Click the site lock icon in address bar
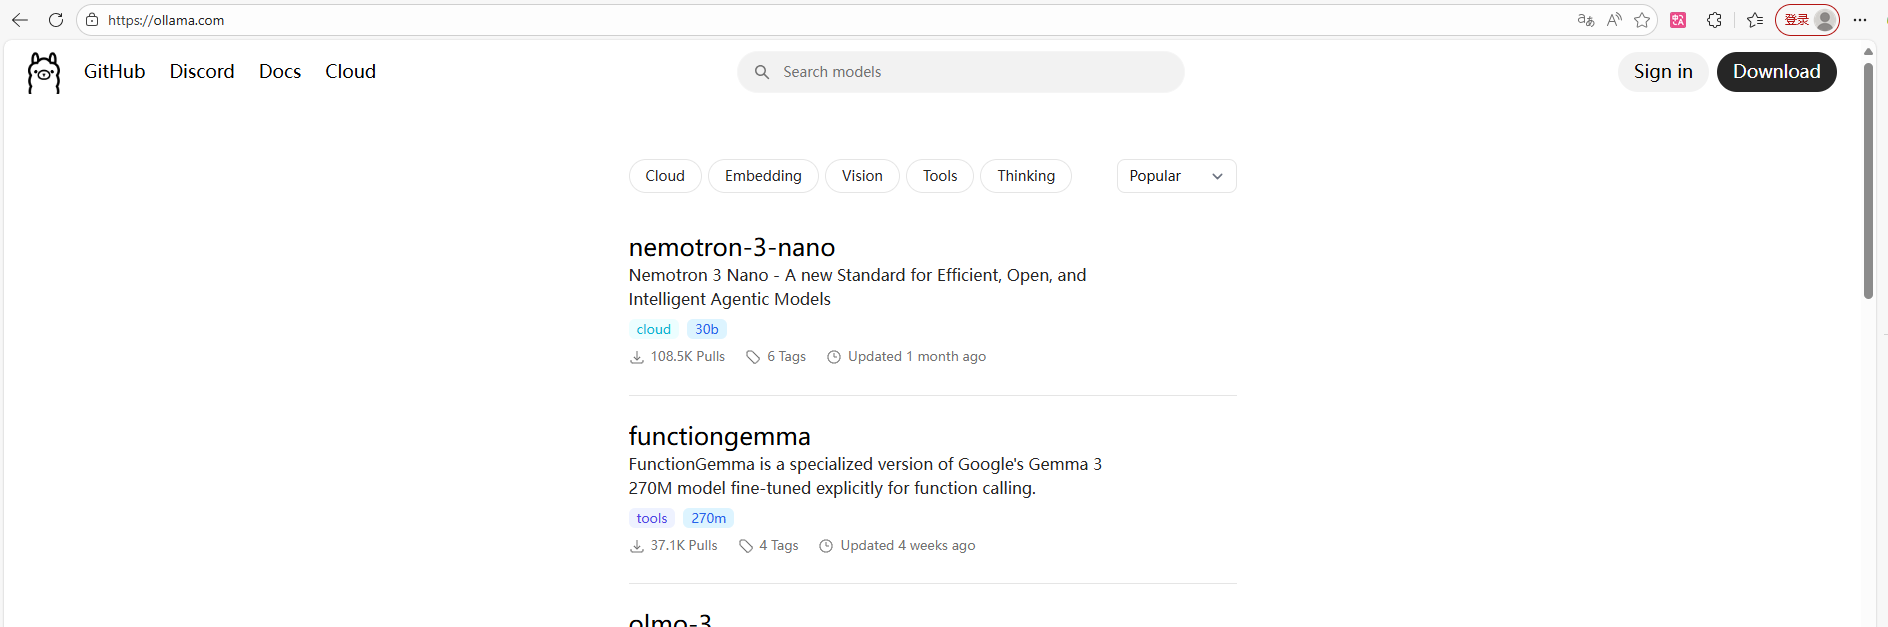The height and width of the screenshot is (627, 1888). tap(92, 20)
